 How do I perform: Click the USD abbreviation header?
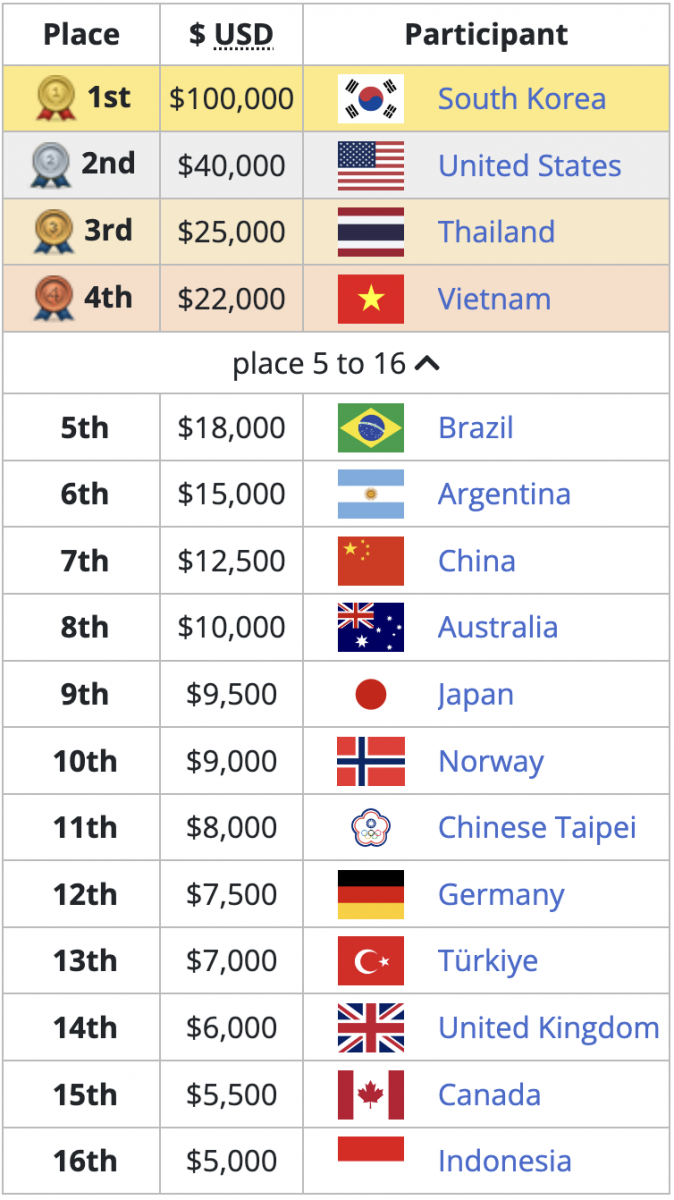tap(244, 35)
